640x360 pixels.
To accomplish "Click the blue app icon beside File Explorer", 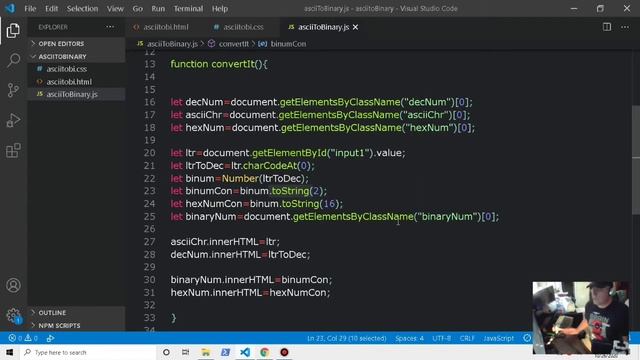I will pyautogui.click(x=225, y=352).
